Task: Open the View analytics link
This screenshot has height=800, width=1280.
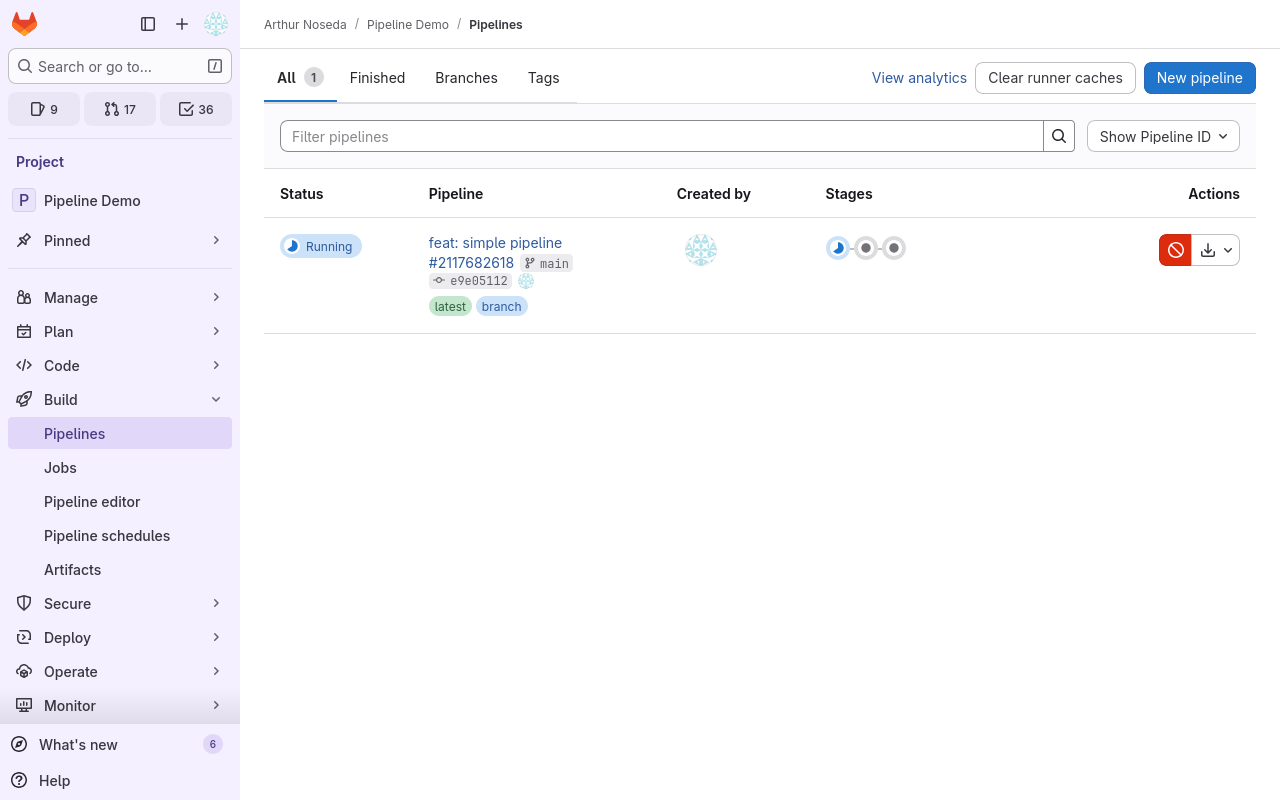Action: coord(919,78)
